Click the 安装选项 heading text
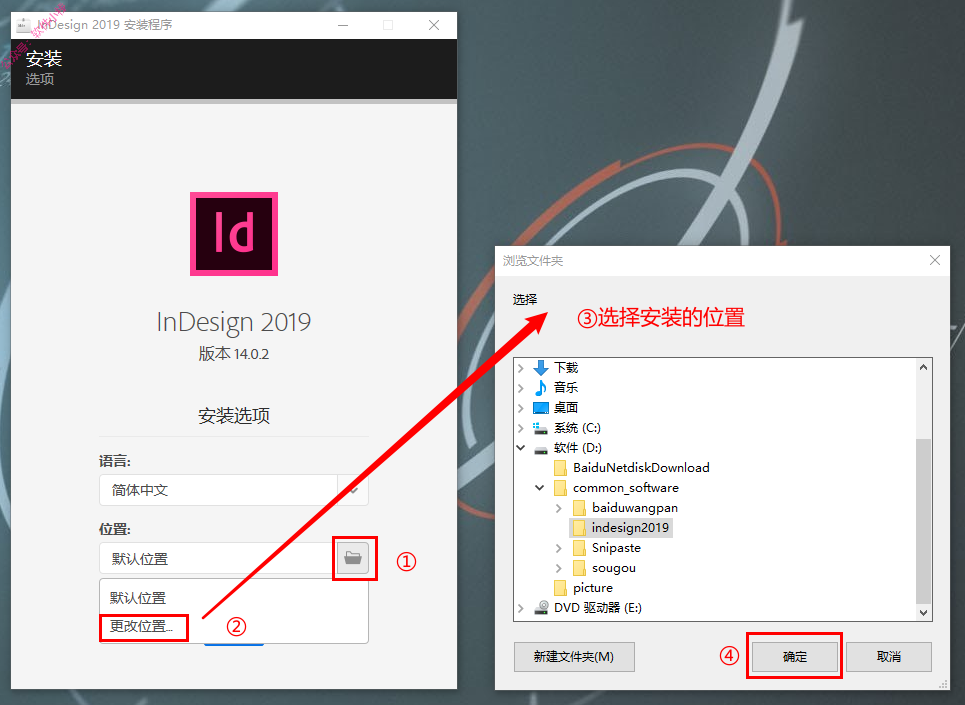This screenshot has width=965, height=705. 234,416
